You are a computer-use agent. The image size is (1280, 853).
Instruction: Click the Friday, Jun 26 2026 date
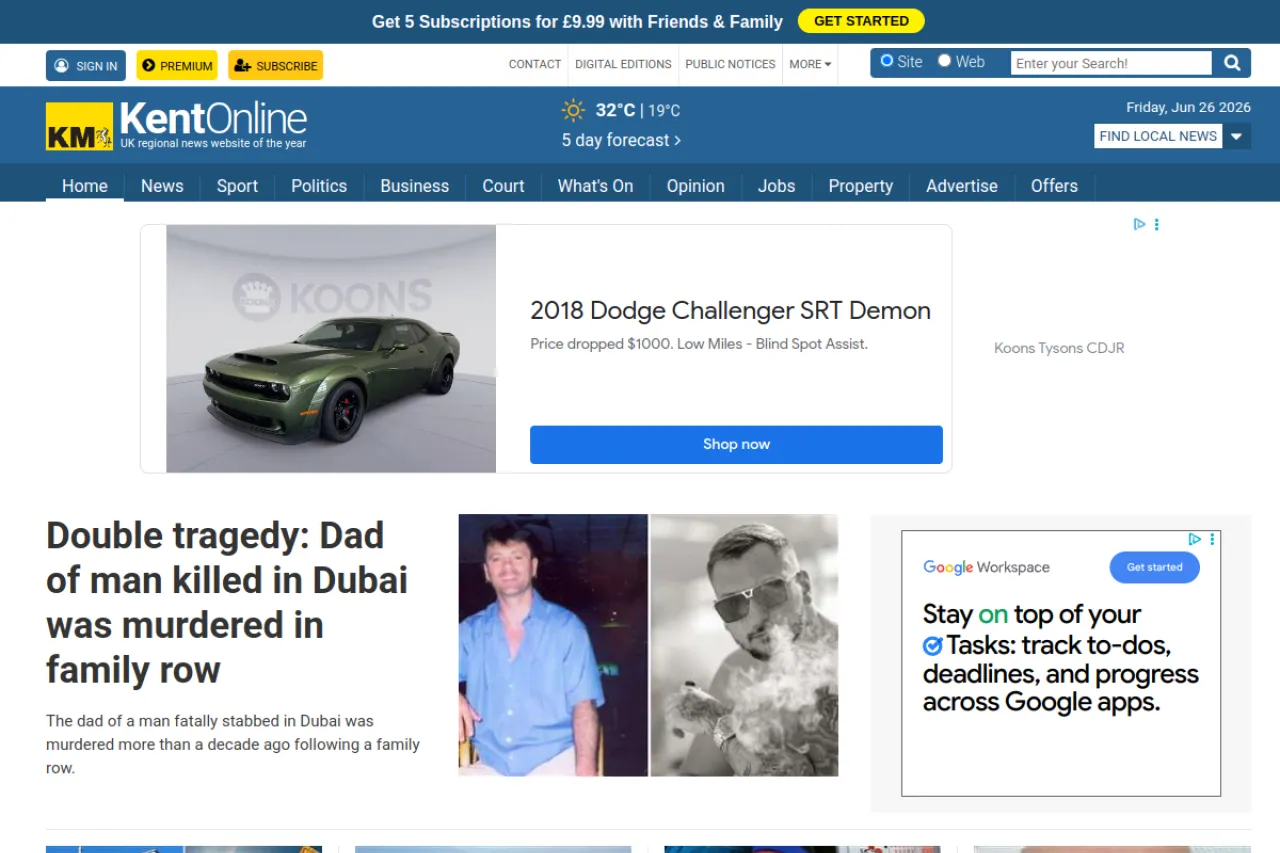[1188, 107]
